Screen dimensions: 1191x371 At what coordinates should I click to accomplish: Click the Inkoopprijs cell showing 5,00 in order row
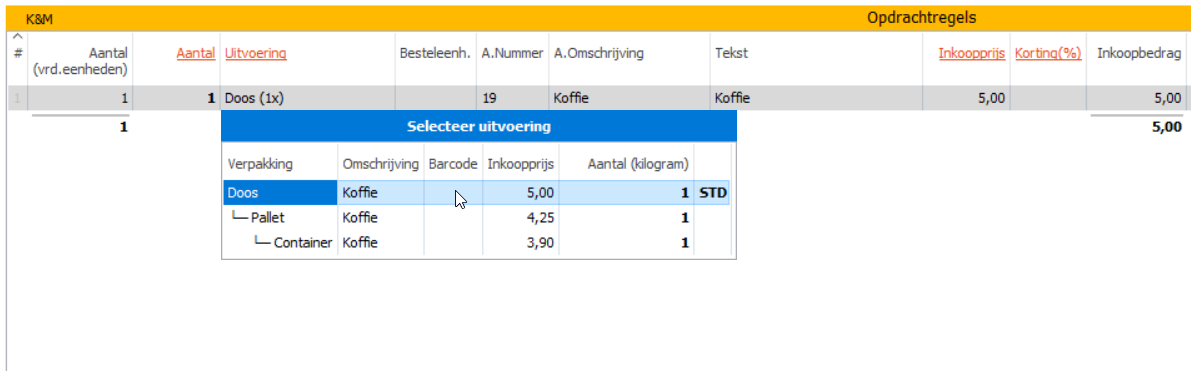click(x=966, y=98)
